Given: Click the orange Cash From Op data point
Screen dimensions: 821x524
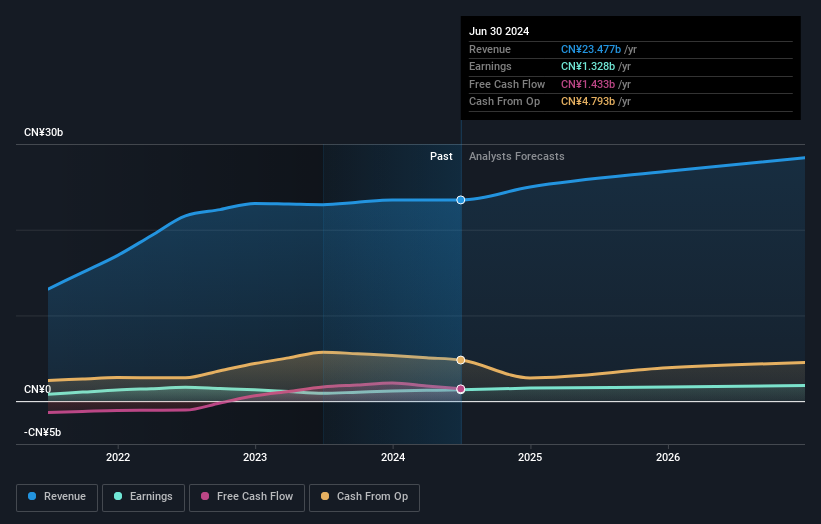Looking at the screenshot, I should click(x=461, y=360).
